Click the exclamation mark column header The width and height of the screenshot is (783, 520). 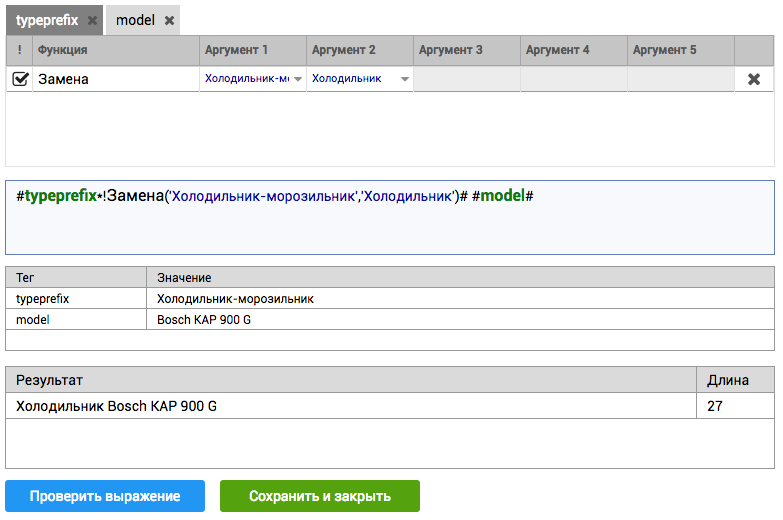point(19,50)
